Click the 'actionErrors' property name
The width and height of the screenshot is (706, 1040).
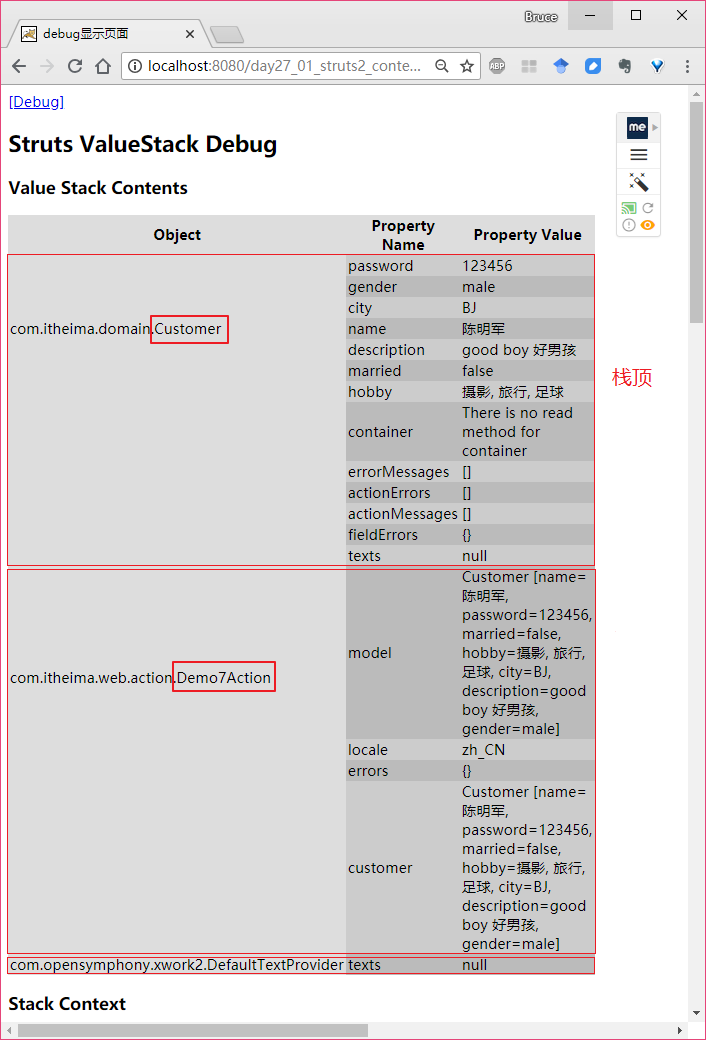coord(389,493)
